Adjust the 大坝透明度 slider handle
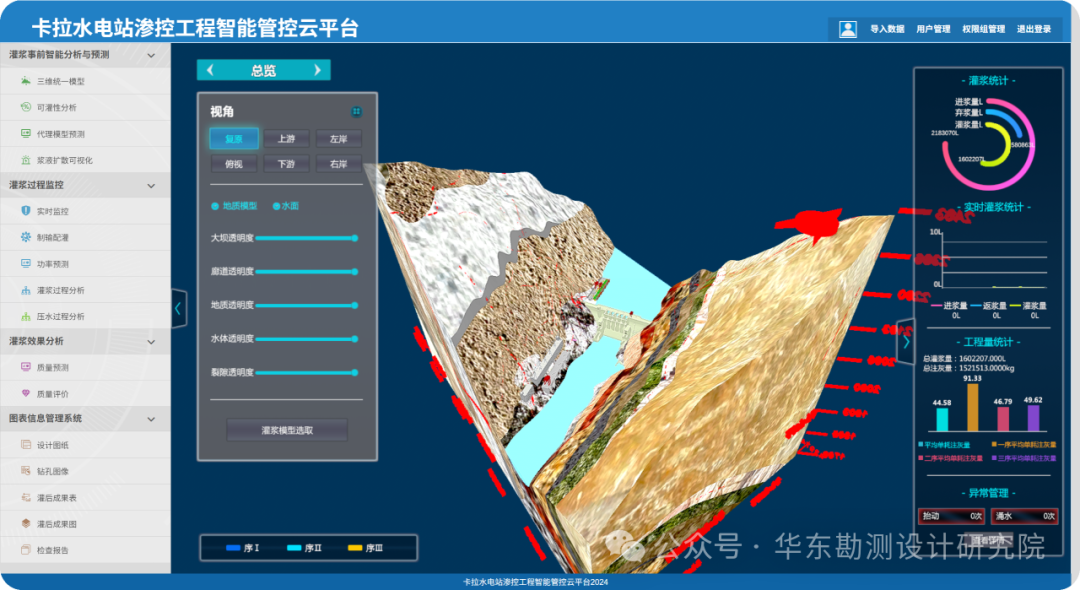 click(355, 238)
